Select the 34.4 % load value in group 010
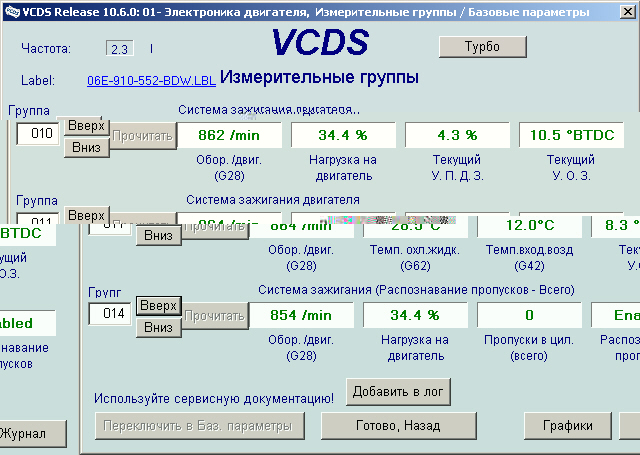 click(x=343, y=135)
